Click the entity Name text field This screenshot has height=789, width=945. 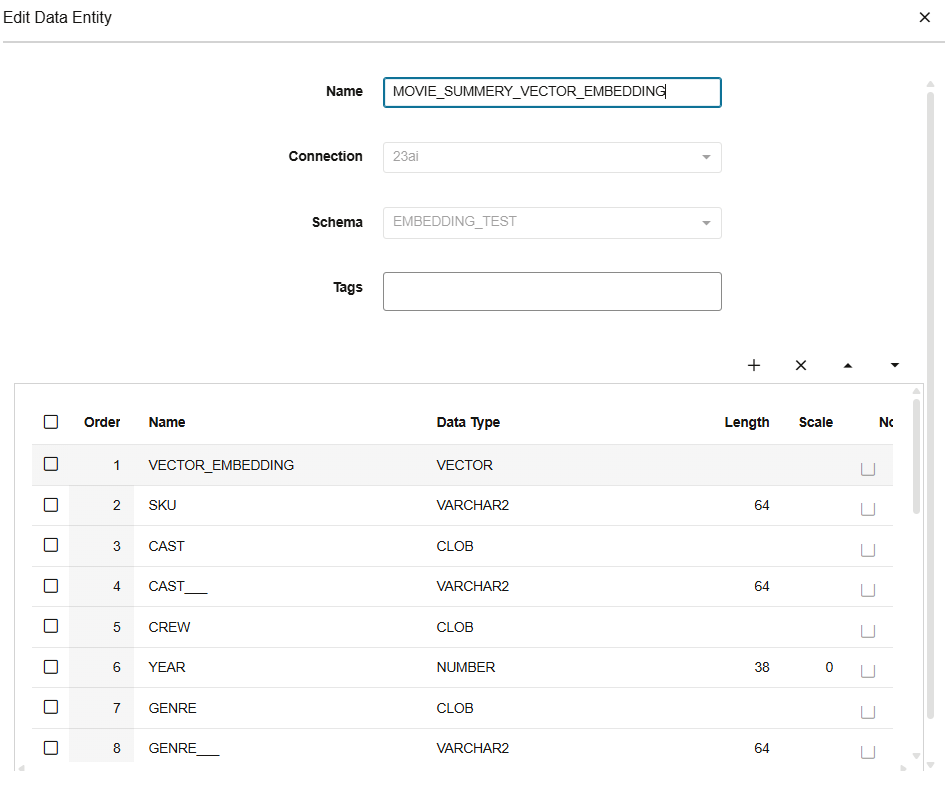(552, 92)
